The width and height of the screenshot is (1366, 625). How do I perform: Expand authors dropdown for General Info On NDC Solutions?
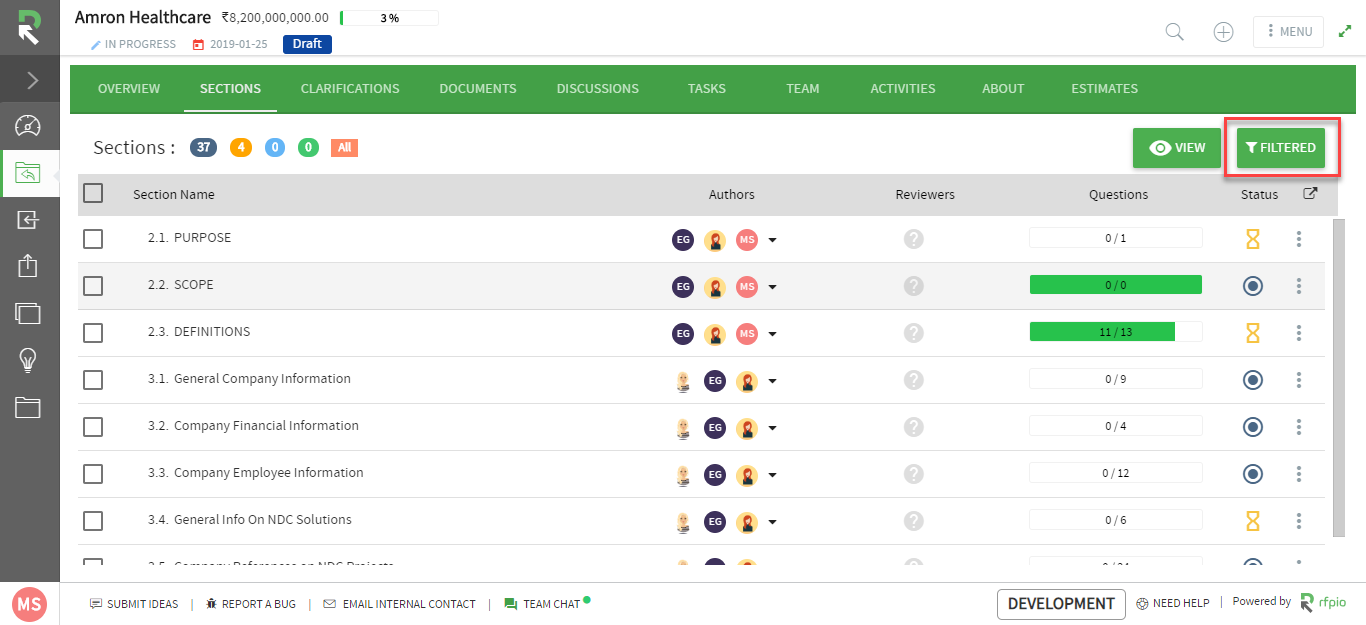[x=772, y=523]
